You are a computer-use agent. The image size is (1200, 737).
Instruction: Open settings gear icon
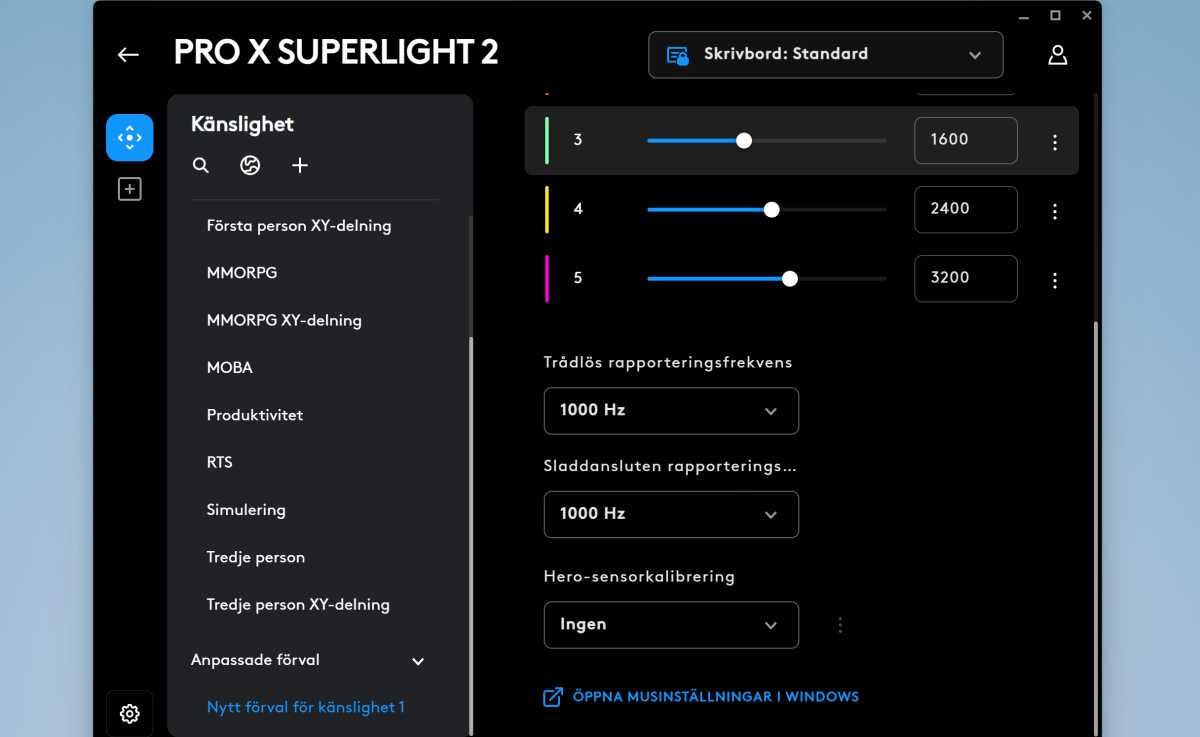point(130,714)
